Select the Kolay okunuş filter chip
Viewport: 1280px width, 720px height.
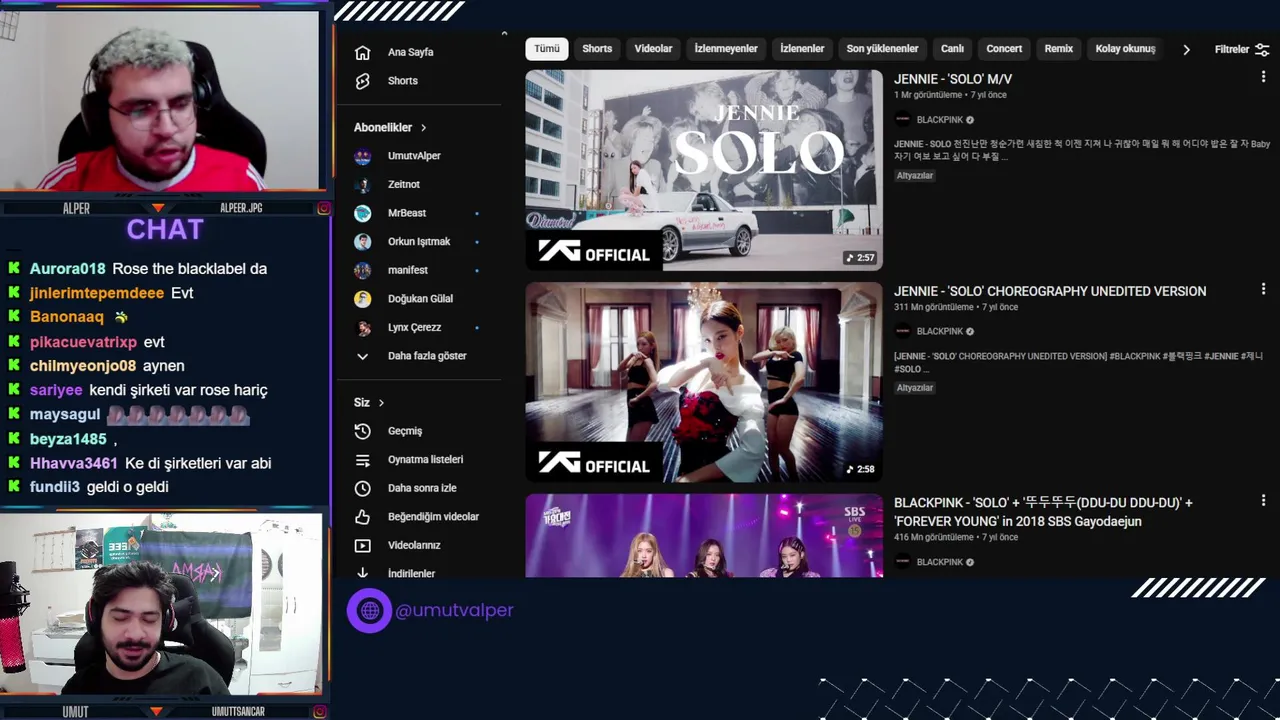pos(1125,49)
